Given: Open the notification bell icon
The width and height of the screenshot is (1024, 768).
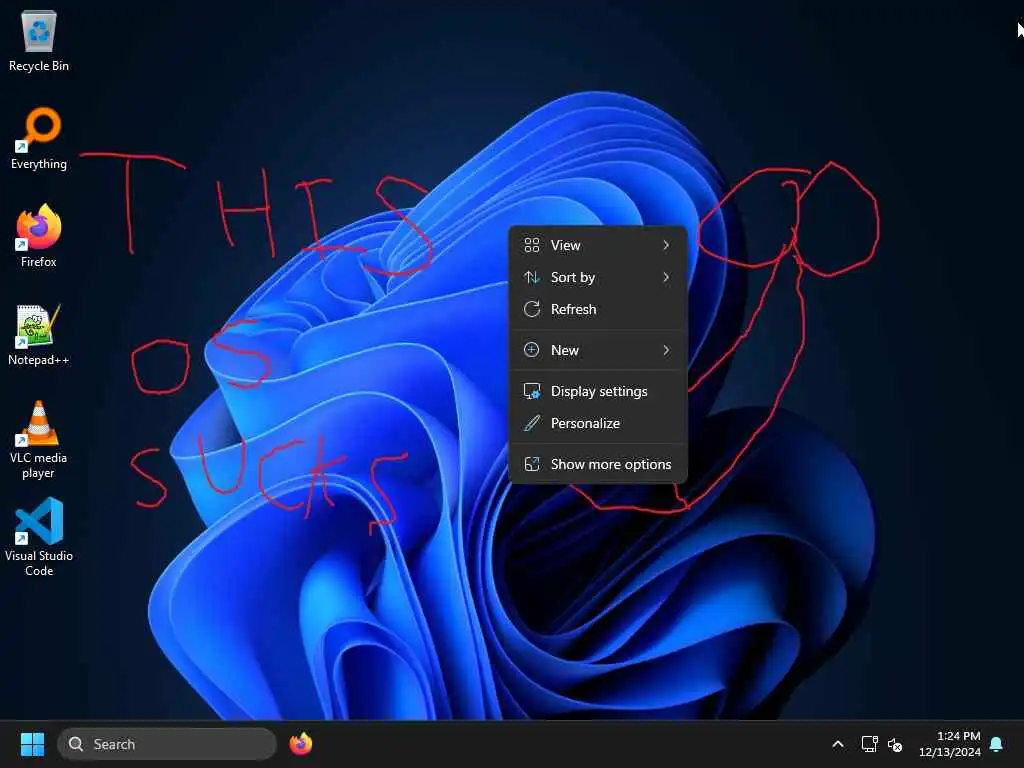Looking at the screenshot, I should click(996, 744).
